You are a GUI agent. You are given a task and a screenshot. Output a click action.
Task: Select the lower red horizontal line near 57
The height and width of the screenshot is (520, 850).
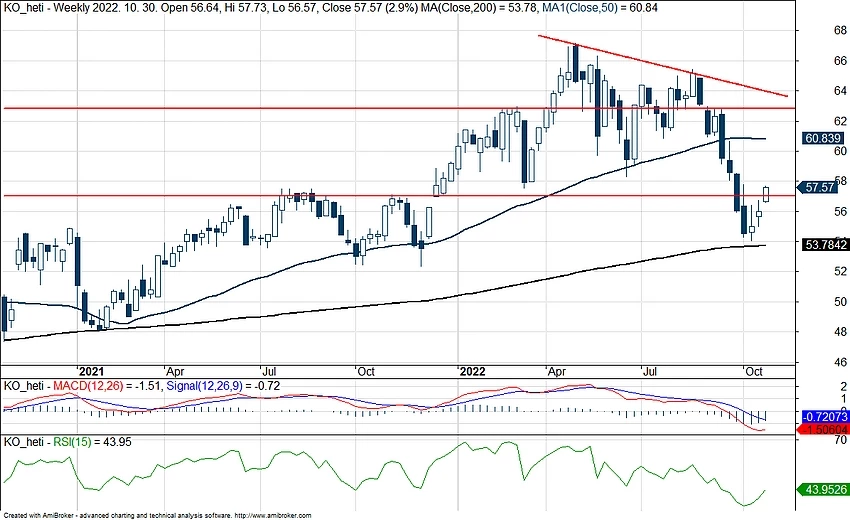pos(300,195)
